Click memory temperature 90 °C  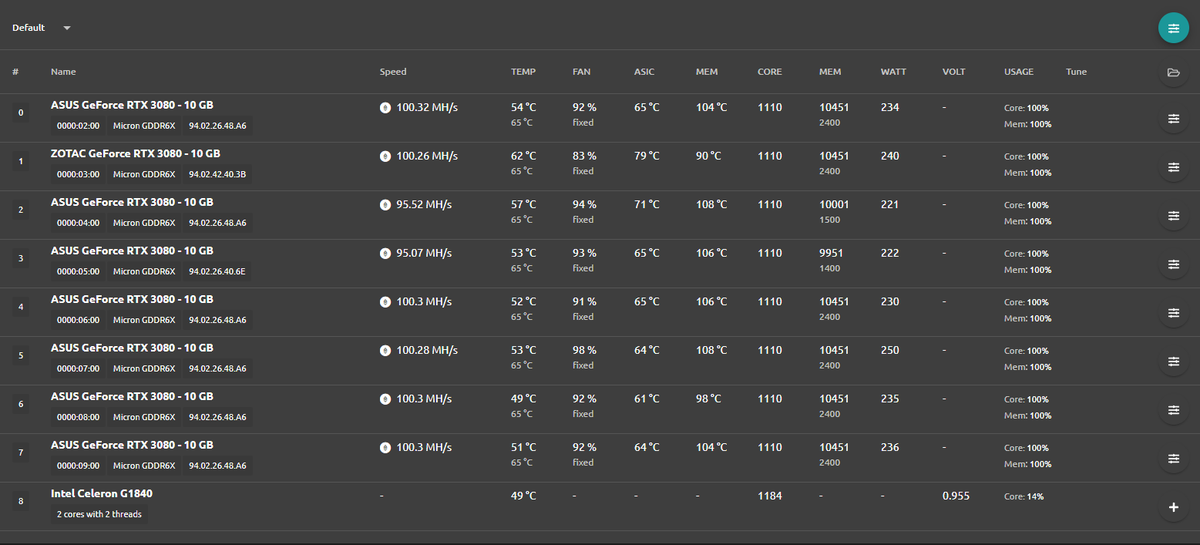click(709, 156)
